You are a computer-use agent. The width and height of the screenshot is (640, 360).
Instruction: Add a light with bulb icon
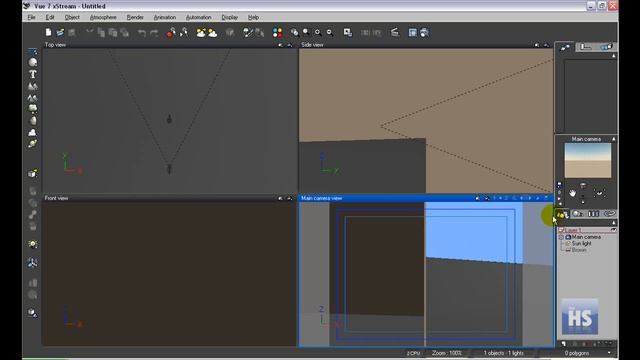point(33,244)
